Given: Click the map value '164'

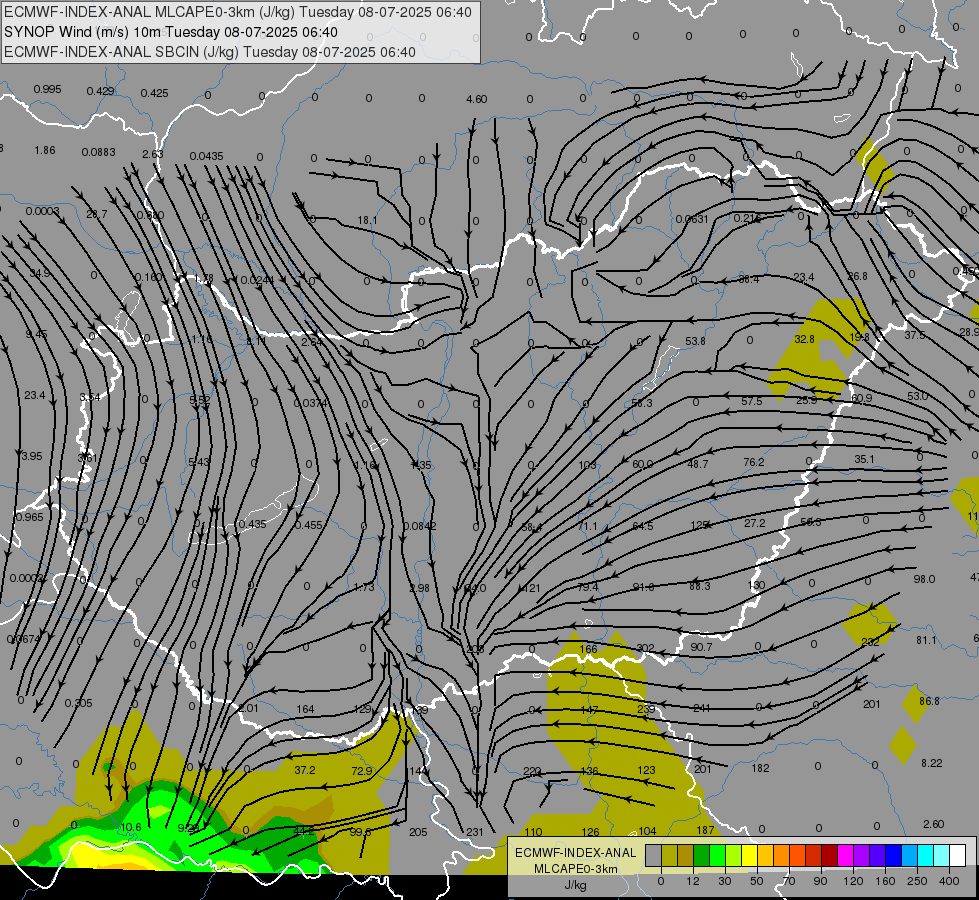Looking at the screenshot, I should pos(305,709).
